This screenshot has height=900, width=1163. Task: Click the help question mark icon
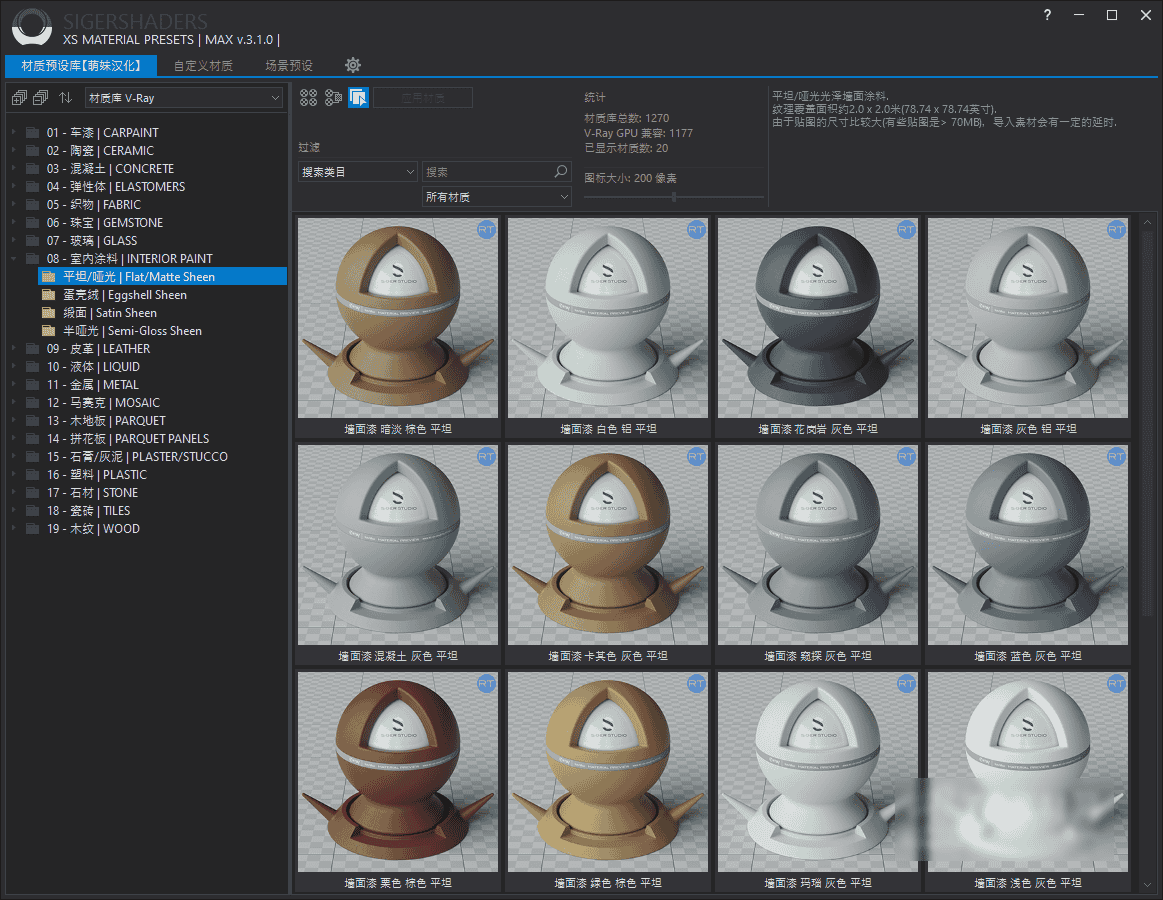(1047, 15)
